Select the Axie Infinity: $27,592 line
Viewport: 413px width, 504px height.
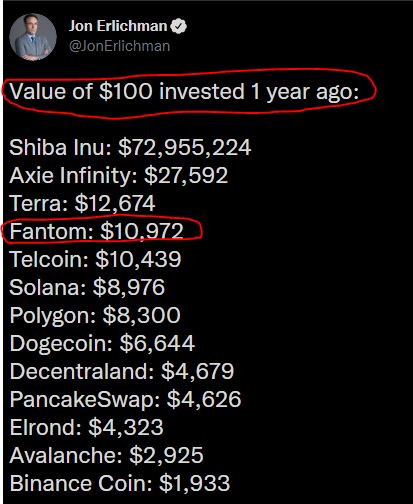pos(119,175)
